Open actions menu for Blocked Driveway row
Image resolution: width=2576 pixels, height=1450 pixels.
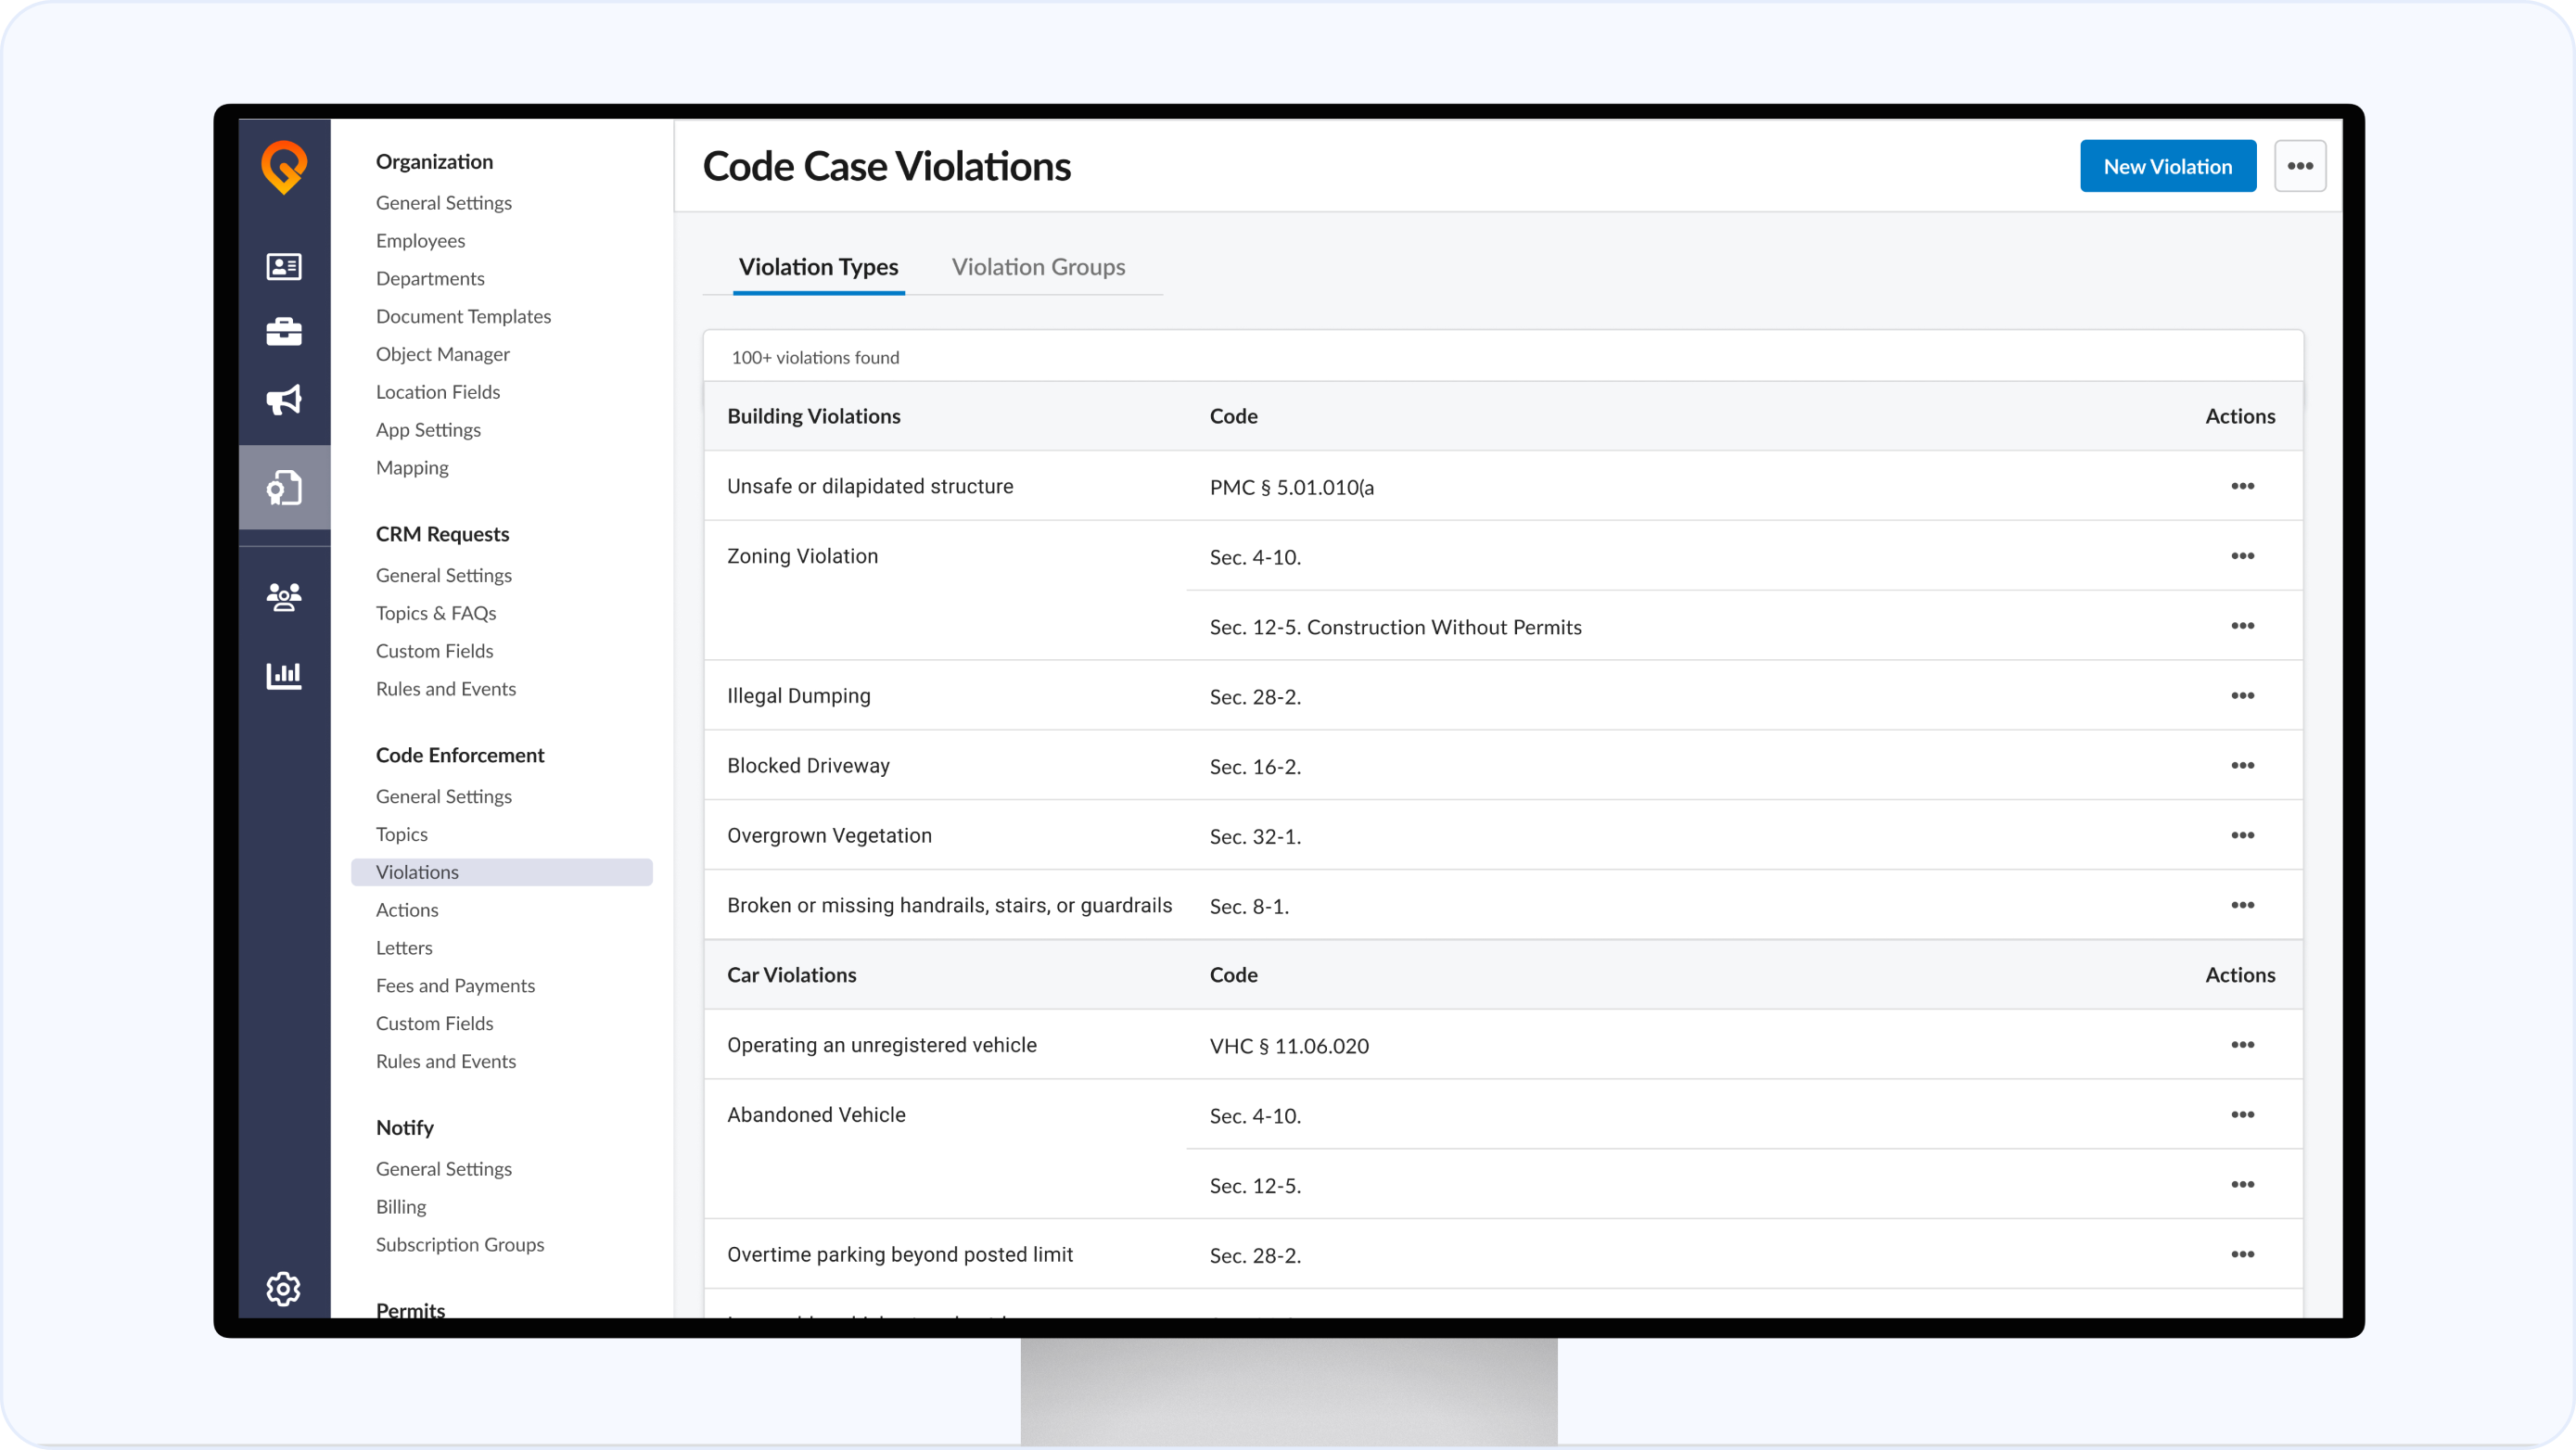pyautogui.click(x=2242, y=766)
